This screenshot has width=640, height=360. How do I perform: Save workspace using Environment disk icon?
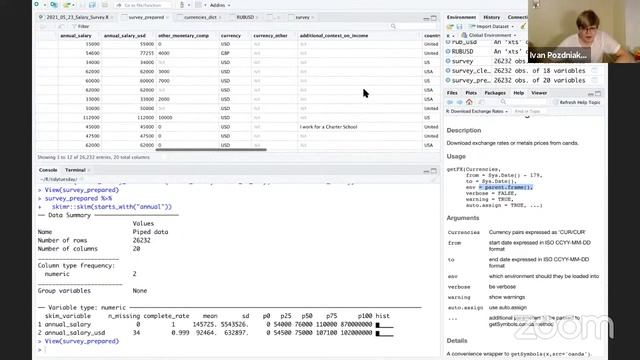(460, 27)
